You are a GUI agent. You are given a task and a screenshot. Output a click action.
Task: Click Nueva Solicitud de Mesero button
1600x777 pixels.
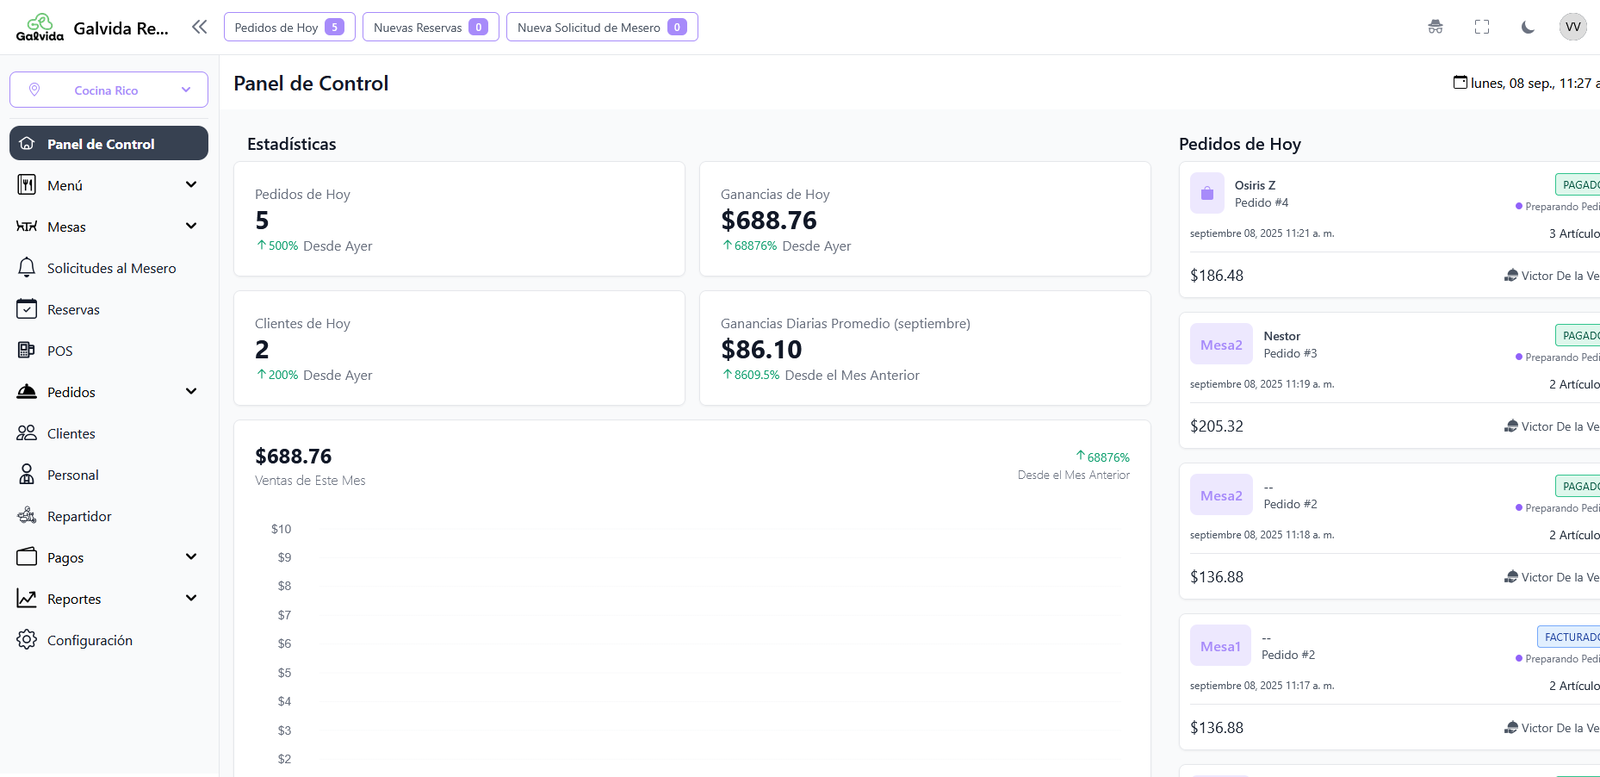click(x=601, y=27)
